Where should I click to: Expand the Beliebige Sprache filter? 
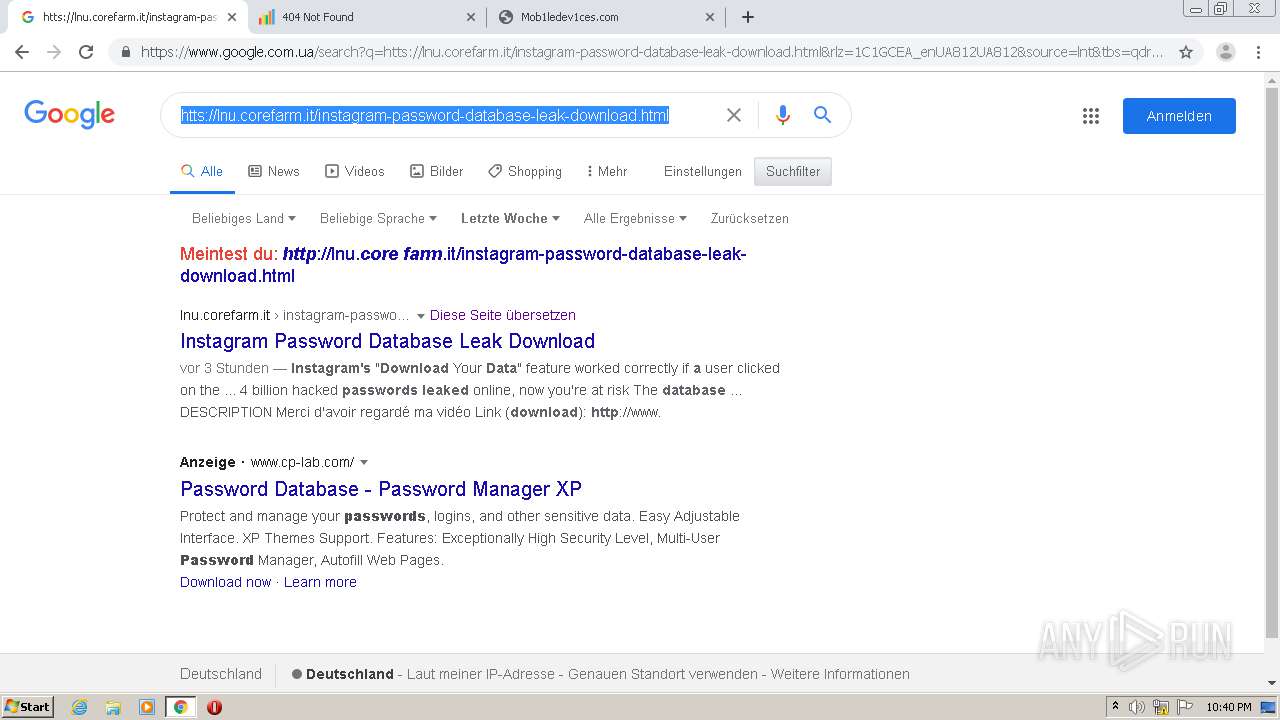point(378,218)
